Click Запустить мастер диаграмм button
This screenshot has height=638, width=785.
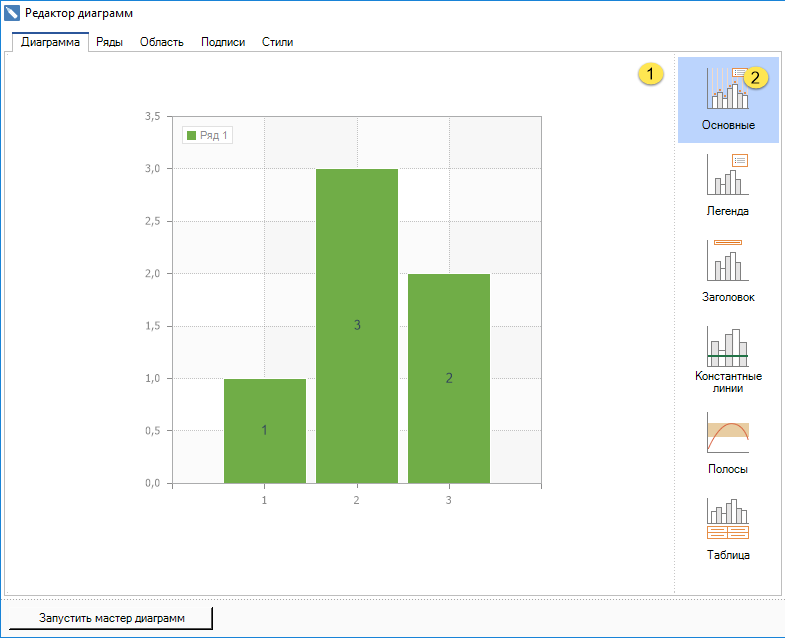pyautogui.click(x=111, y=618)
